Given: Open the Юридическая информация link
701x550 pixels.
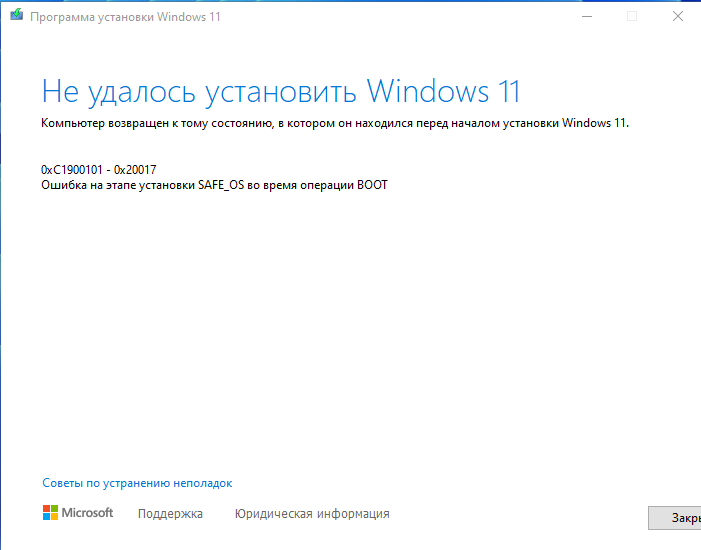Looking at the screenshot, I should pos(312,514).
